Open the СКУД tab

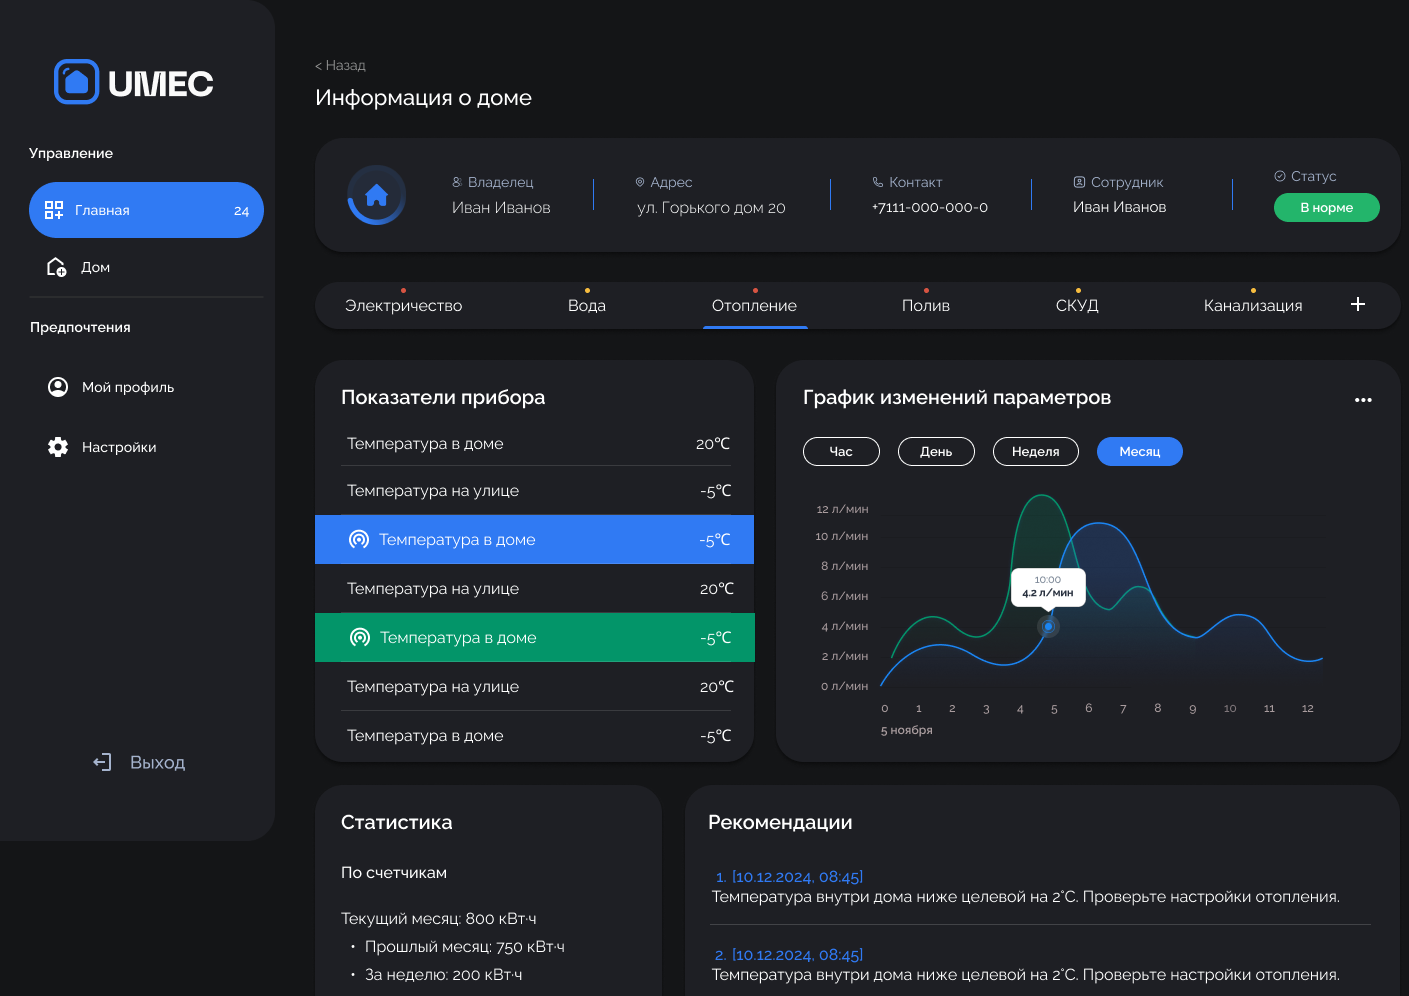coord(1077,305)
